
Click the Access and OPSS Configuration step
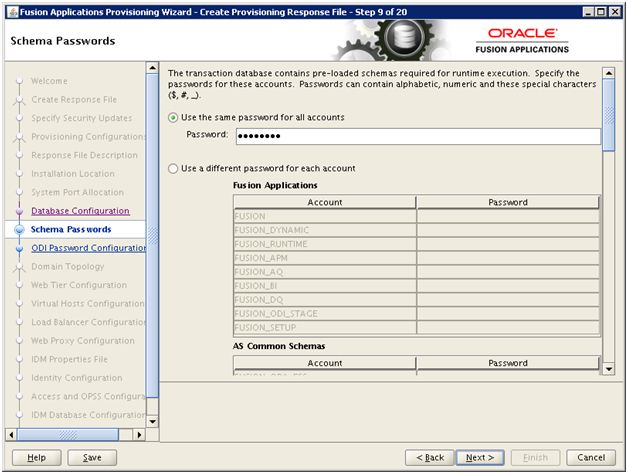89,396
